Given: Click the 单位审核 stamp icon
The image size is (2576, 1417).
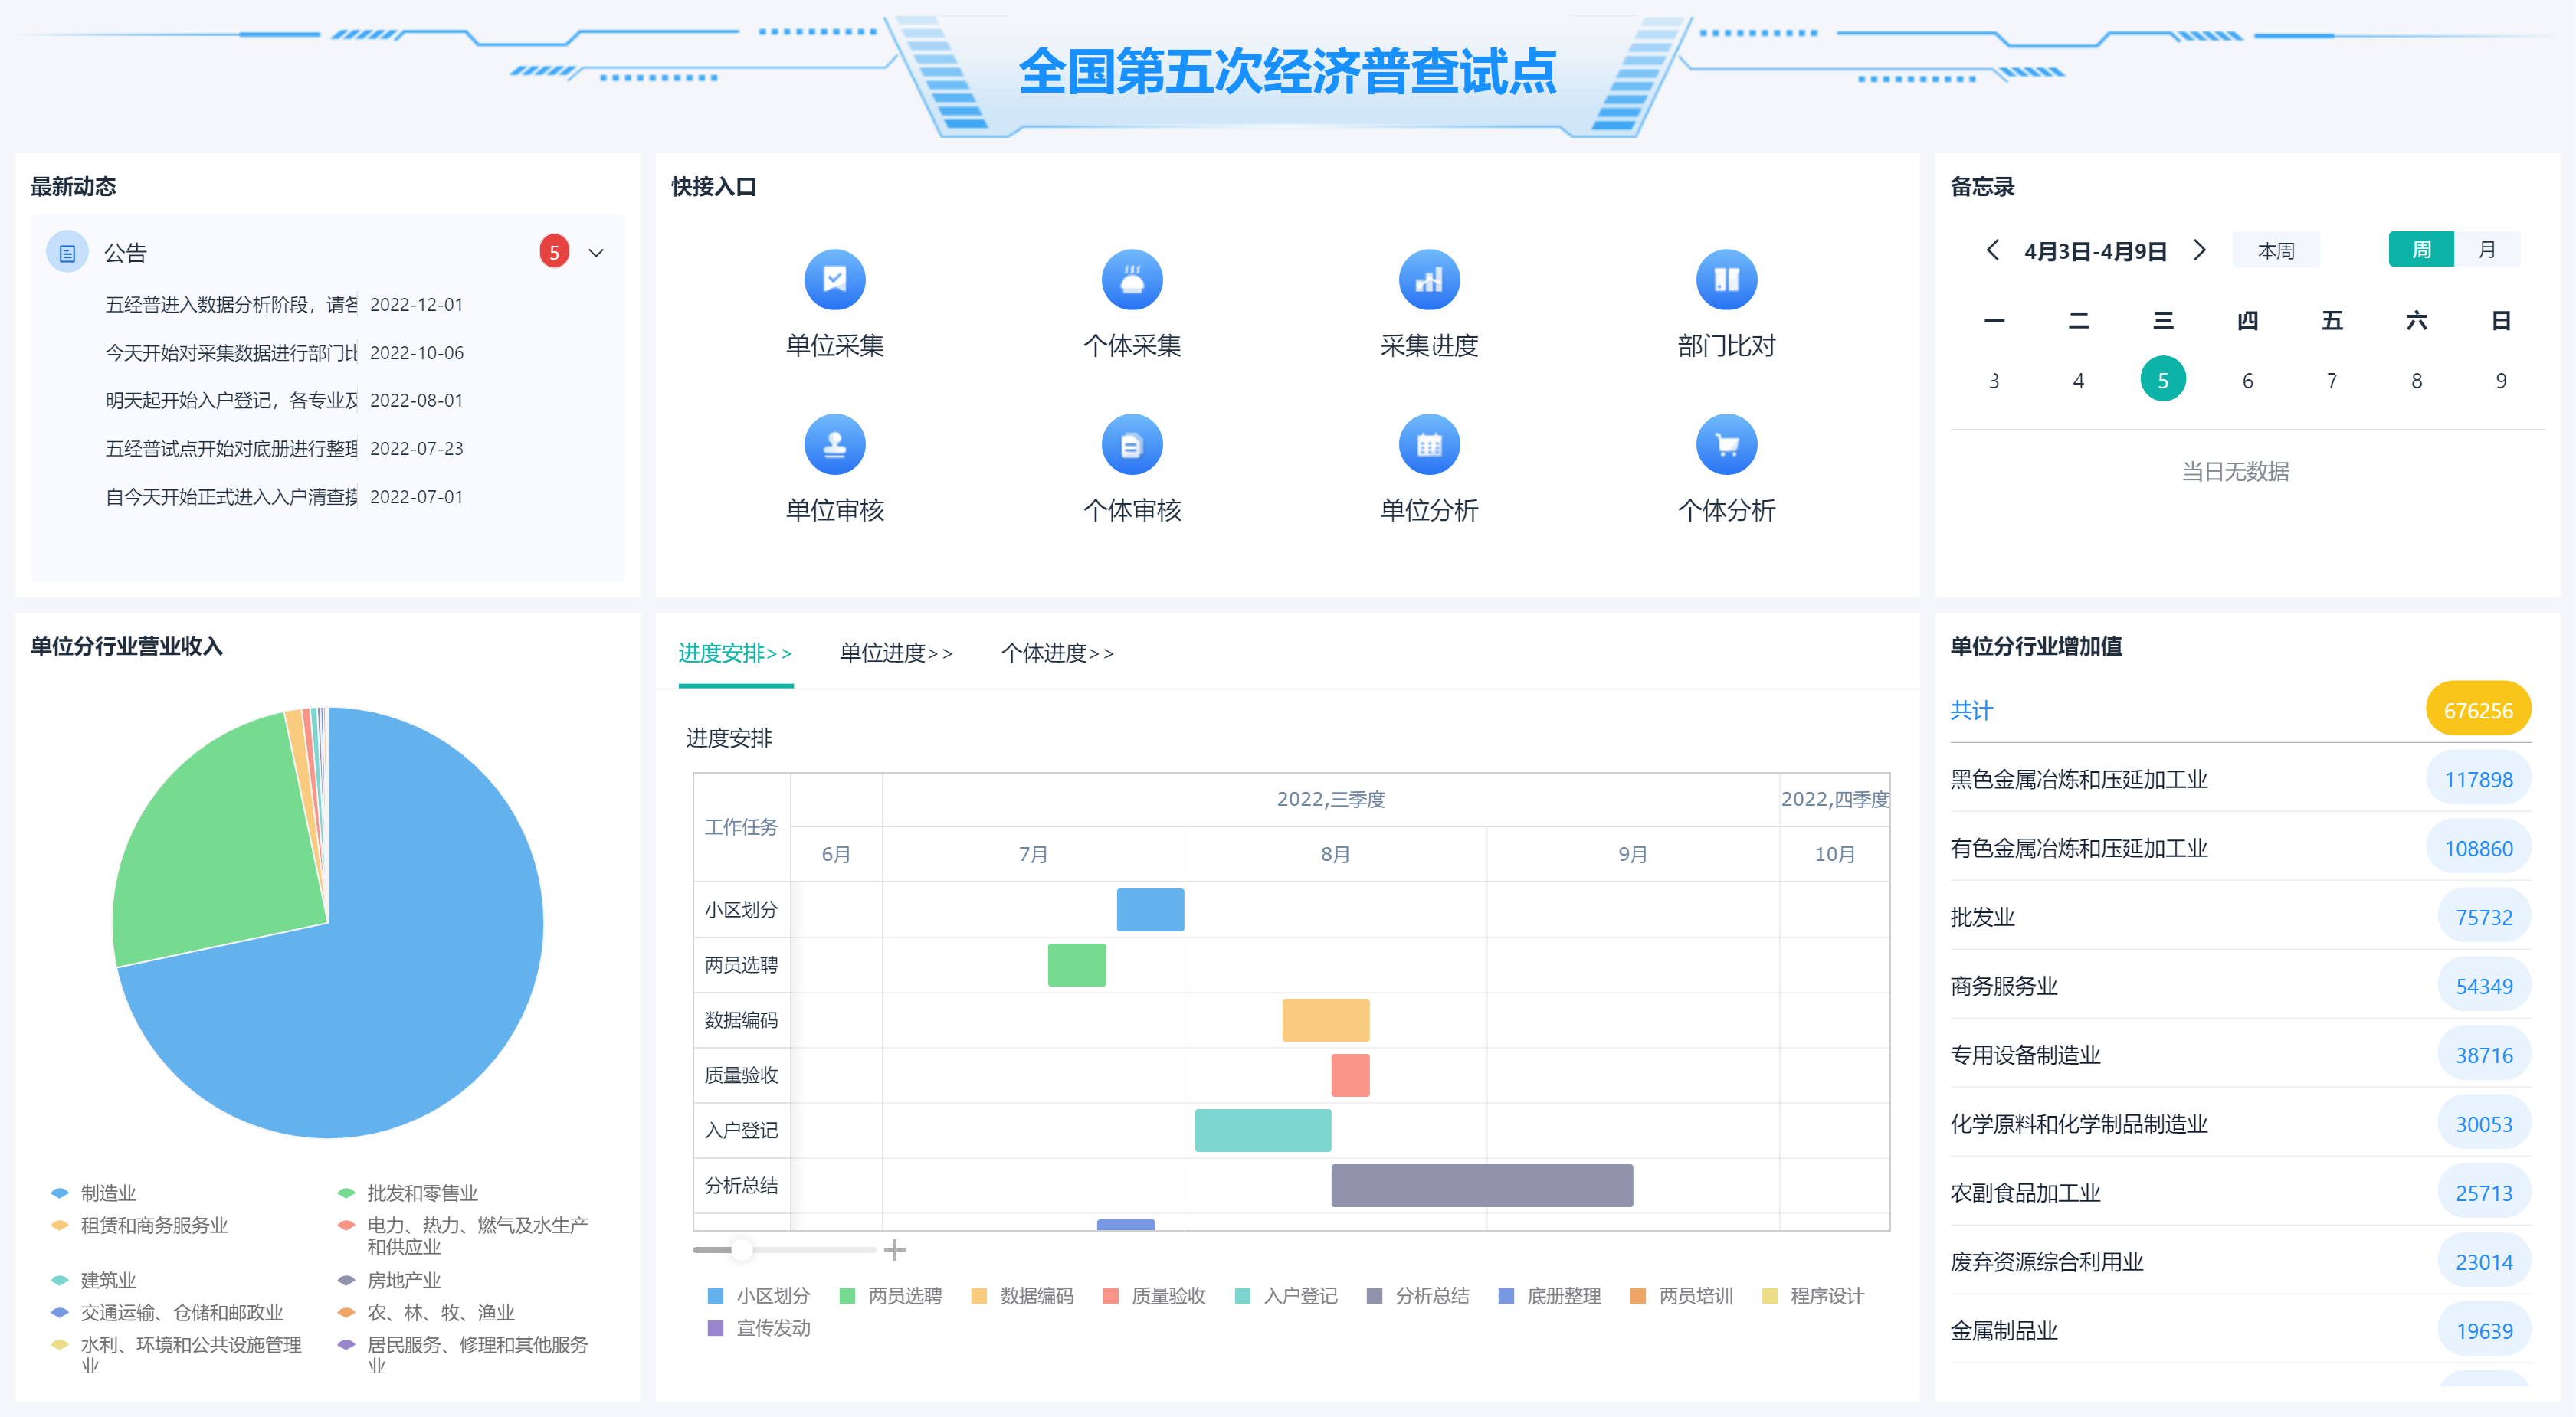Looking at the screenshot, I should [834, 444].
